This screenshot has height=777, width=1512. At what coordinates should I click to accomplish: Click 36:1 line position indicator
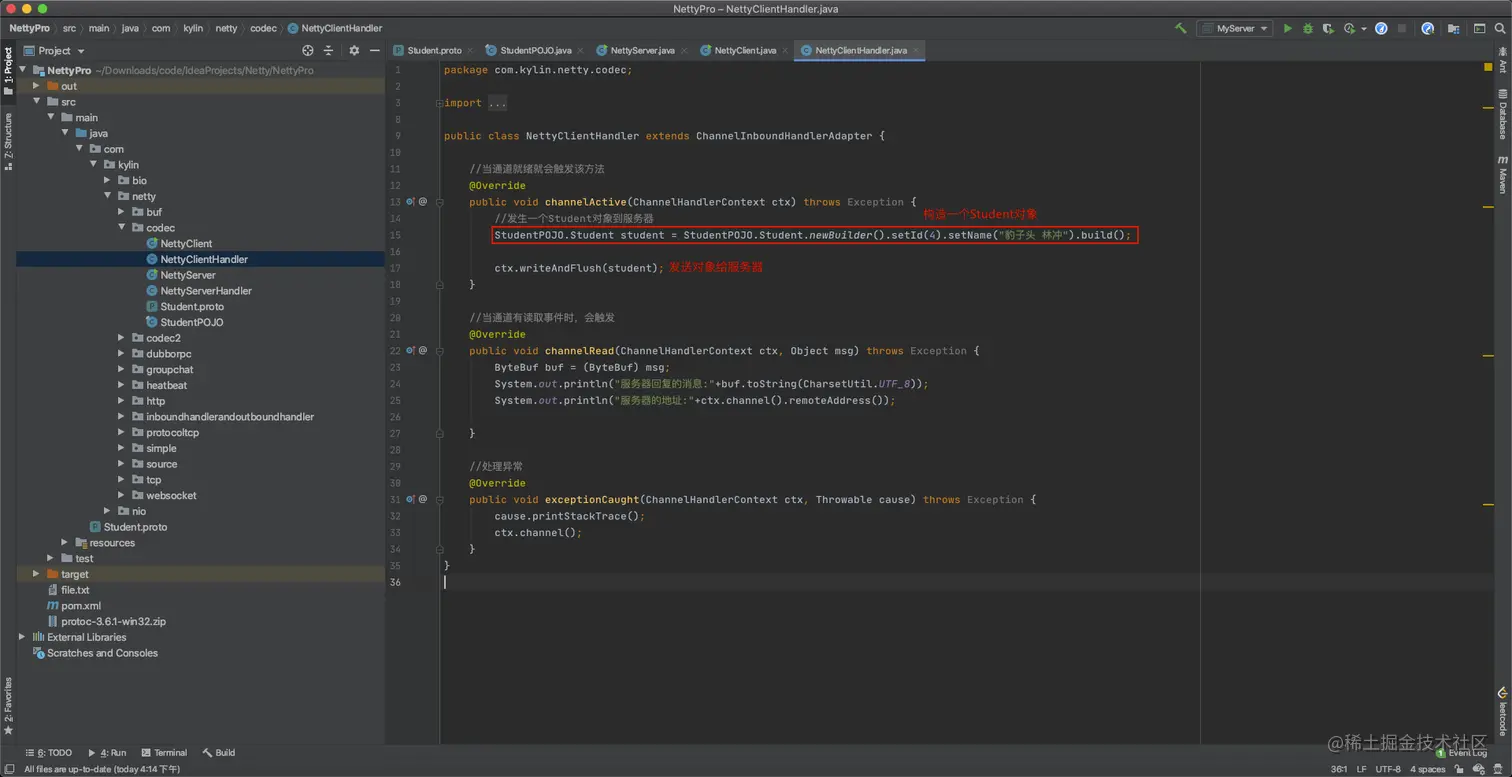(1339, 769)
